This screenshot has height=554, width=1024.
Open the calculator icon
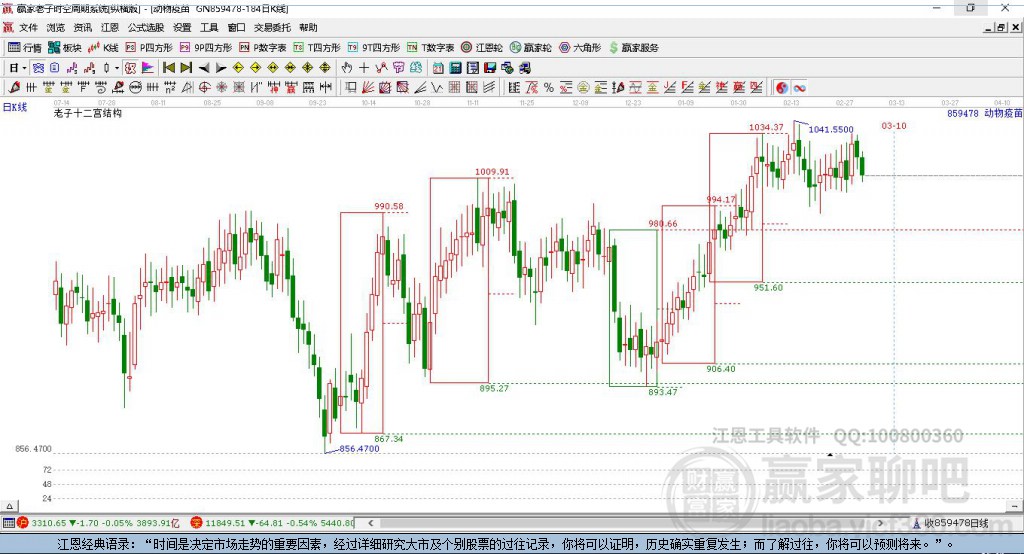[x=455, y=68]
